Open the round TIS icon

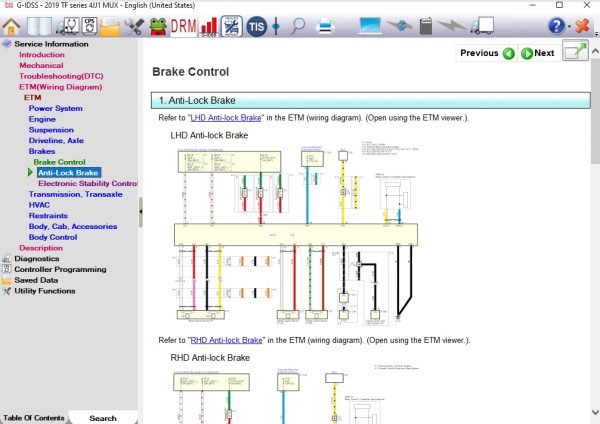(256, 26)
